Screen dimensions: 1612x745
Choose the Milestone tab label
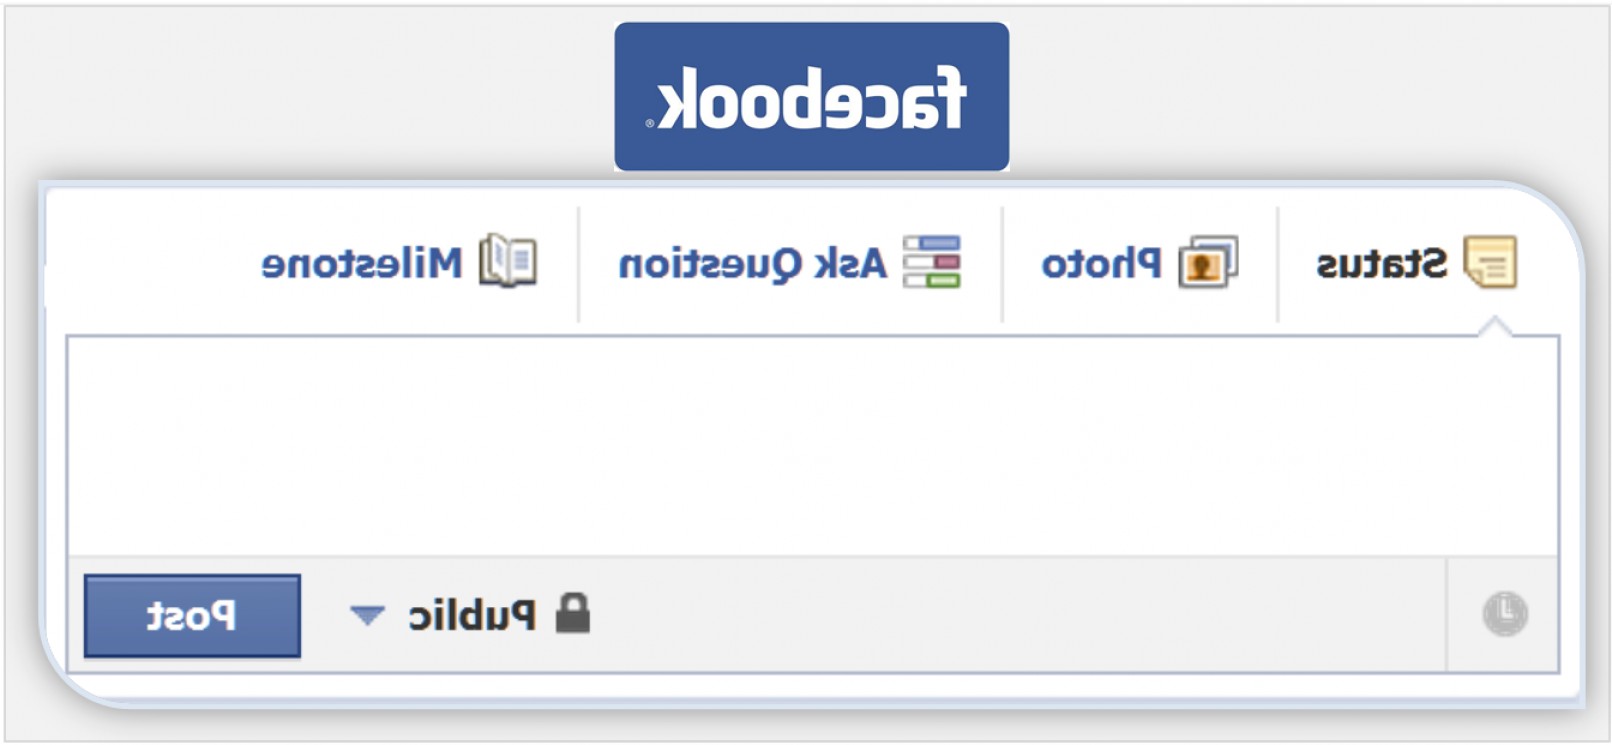pos(361,264)
